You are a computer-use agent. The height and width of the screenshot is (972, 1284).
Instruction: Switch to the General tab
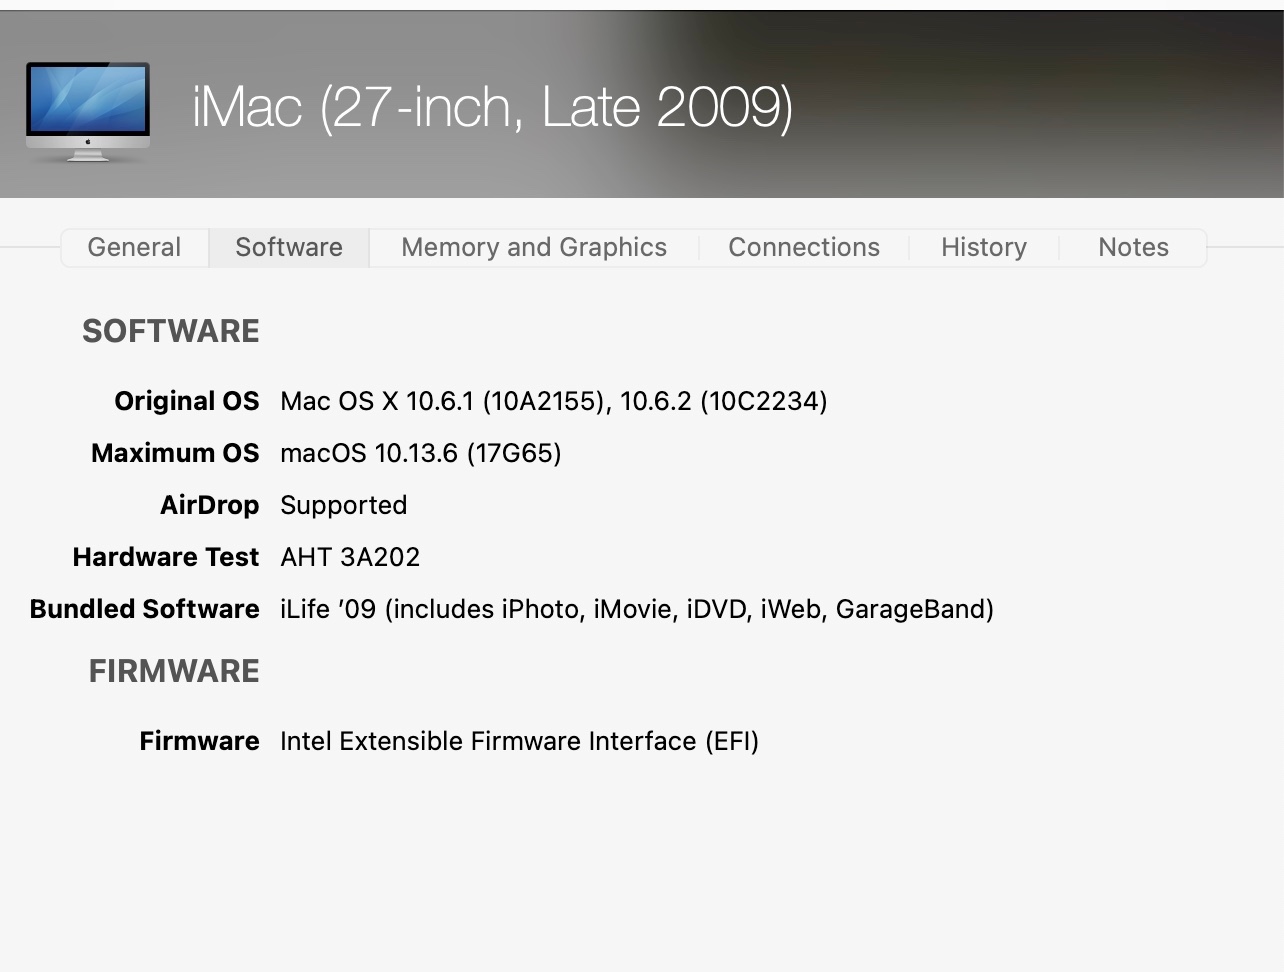(134, 247)
